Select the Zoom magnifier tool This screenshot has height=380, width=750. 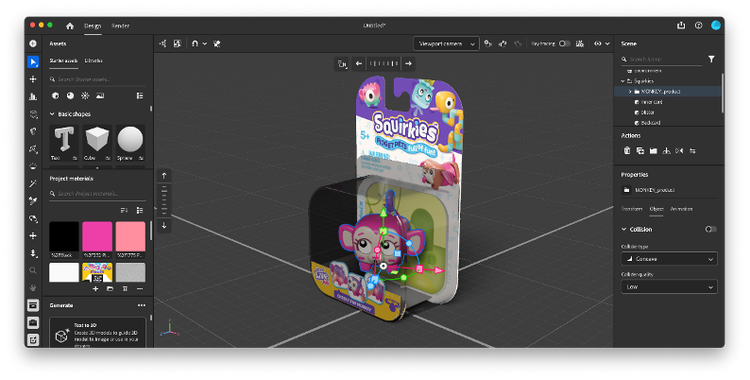click(33, 270)
